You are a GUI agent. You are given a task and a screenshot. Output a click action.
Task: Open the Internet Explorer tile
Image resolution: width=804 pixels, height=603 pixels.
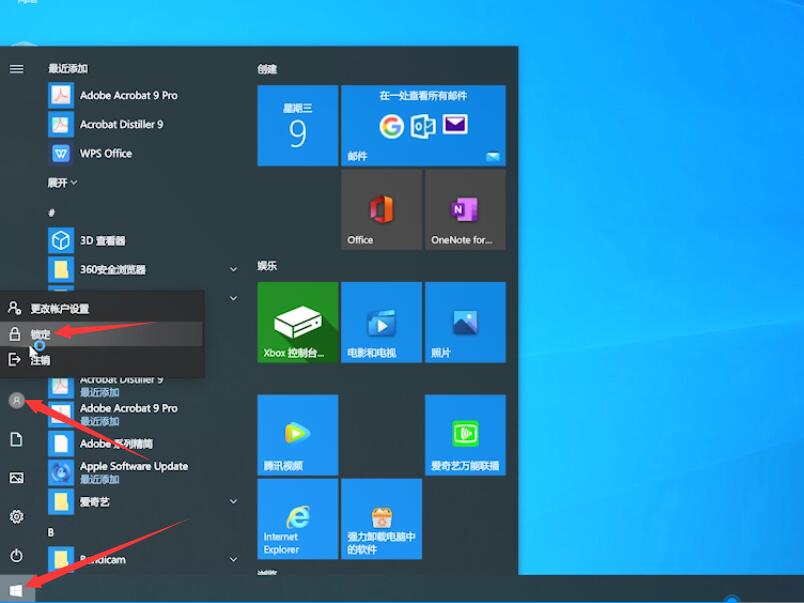(298, 519)
